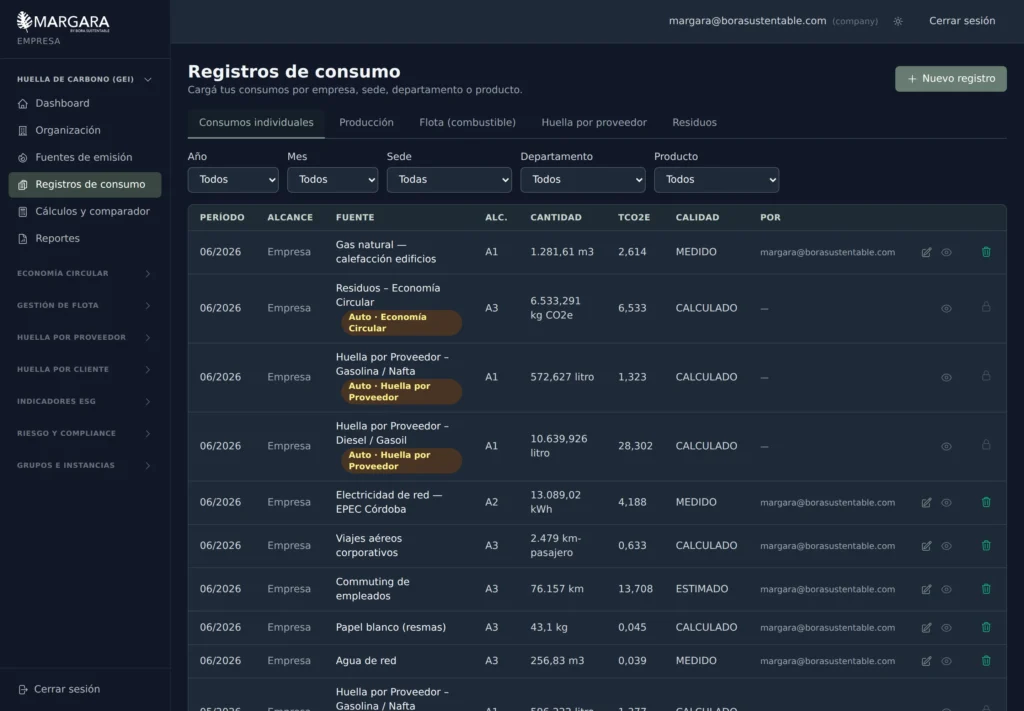Viewport: 1024px width, 711px height.
Task: Click Cerrar sesión in the top bar
Action: (x=962, y=21)
